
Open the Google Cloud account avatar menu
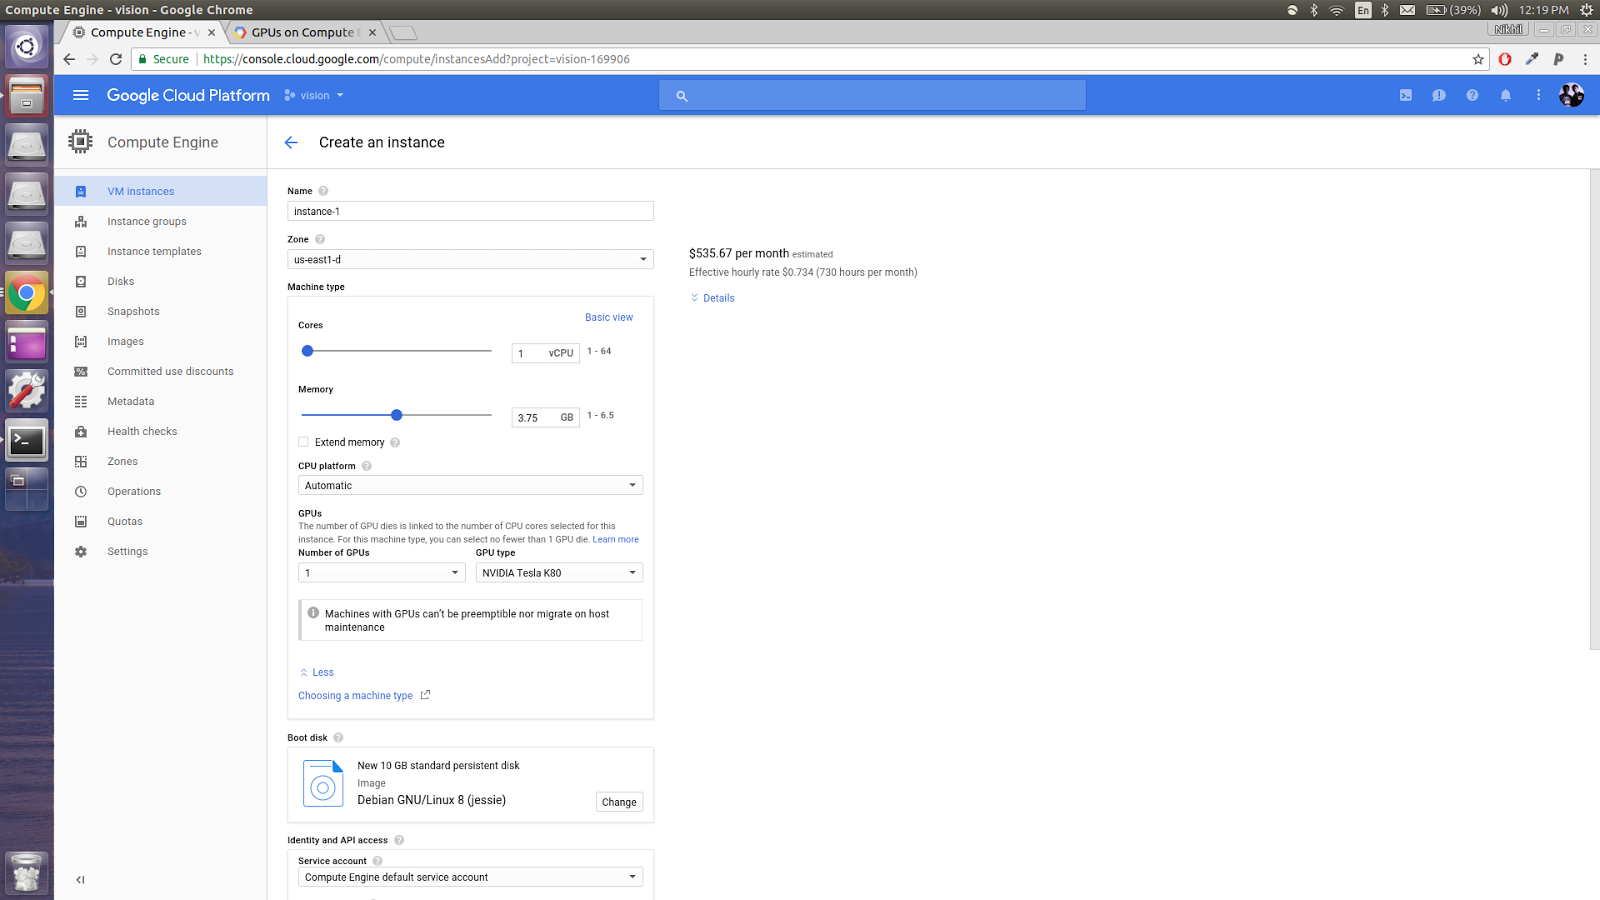1570,95
